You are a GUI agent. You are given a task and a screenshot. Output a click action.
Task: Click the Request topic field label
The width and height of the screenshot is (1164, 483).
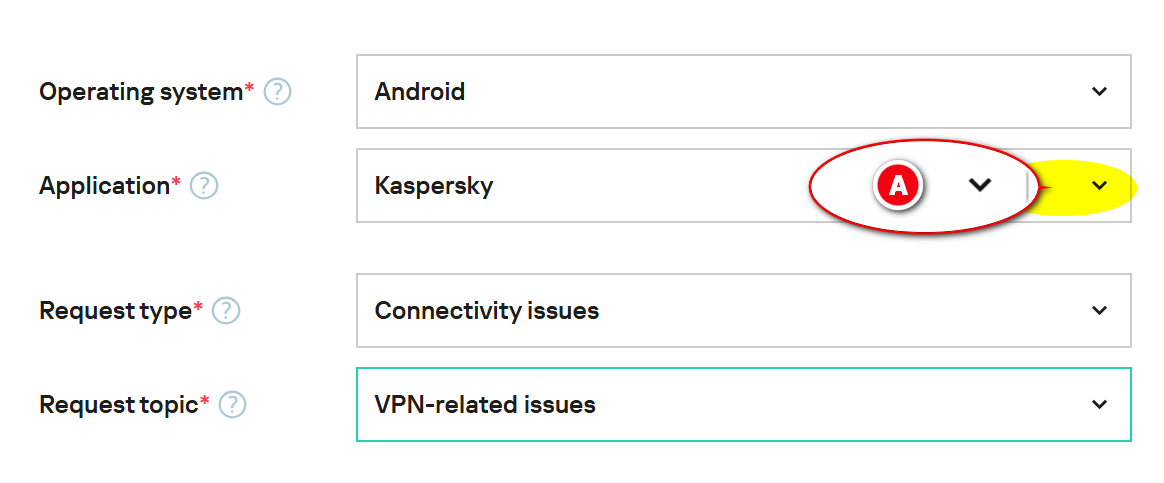tap(118, 404)
